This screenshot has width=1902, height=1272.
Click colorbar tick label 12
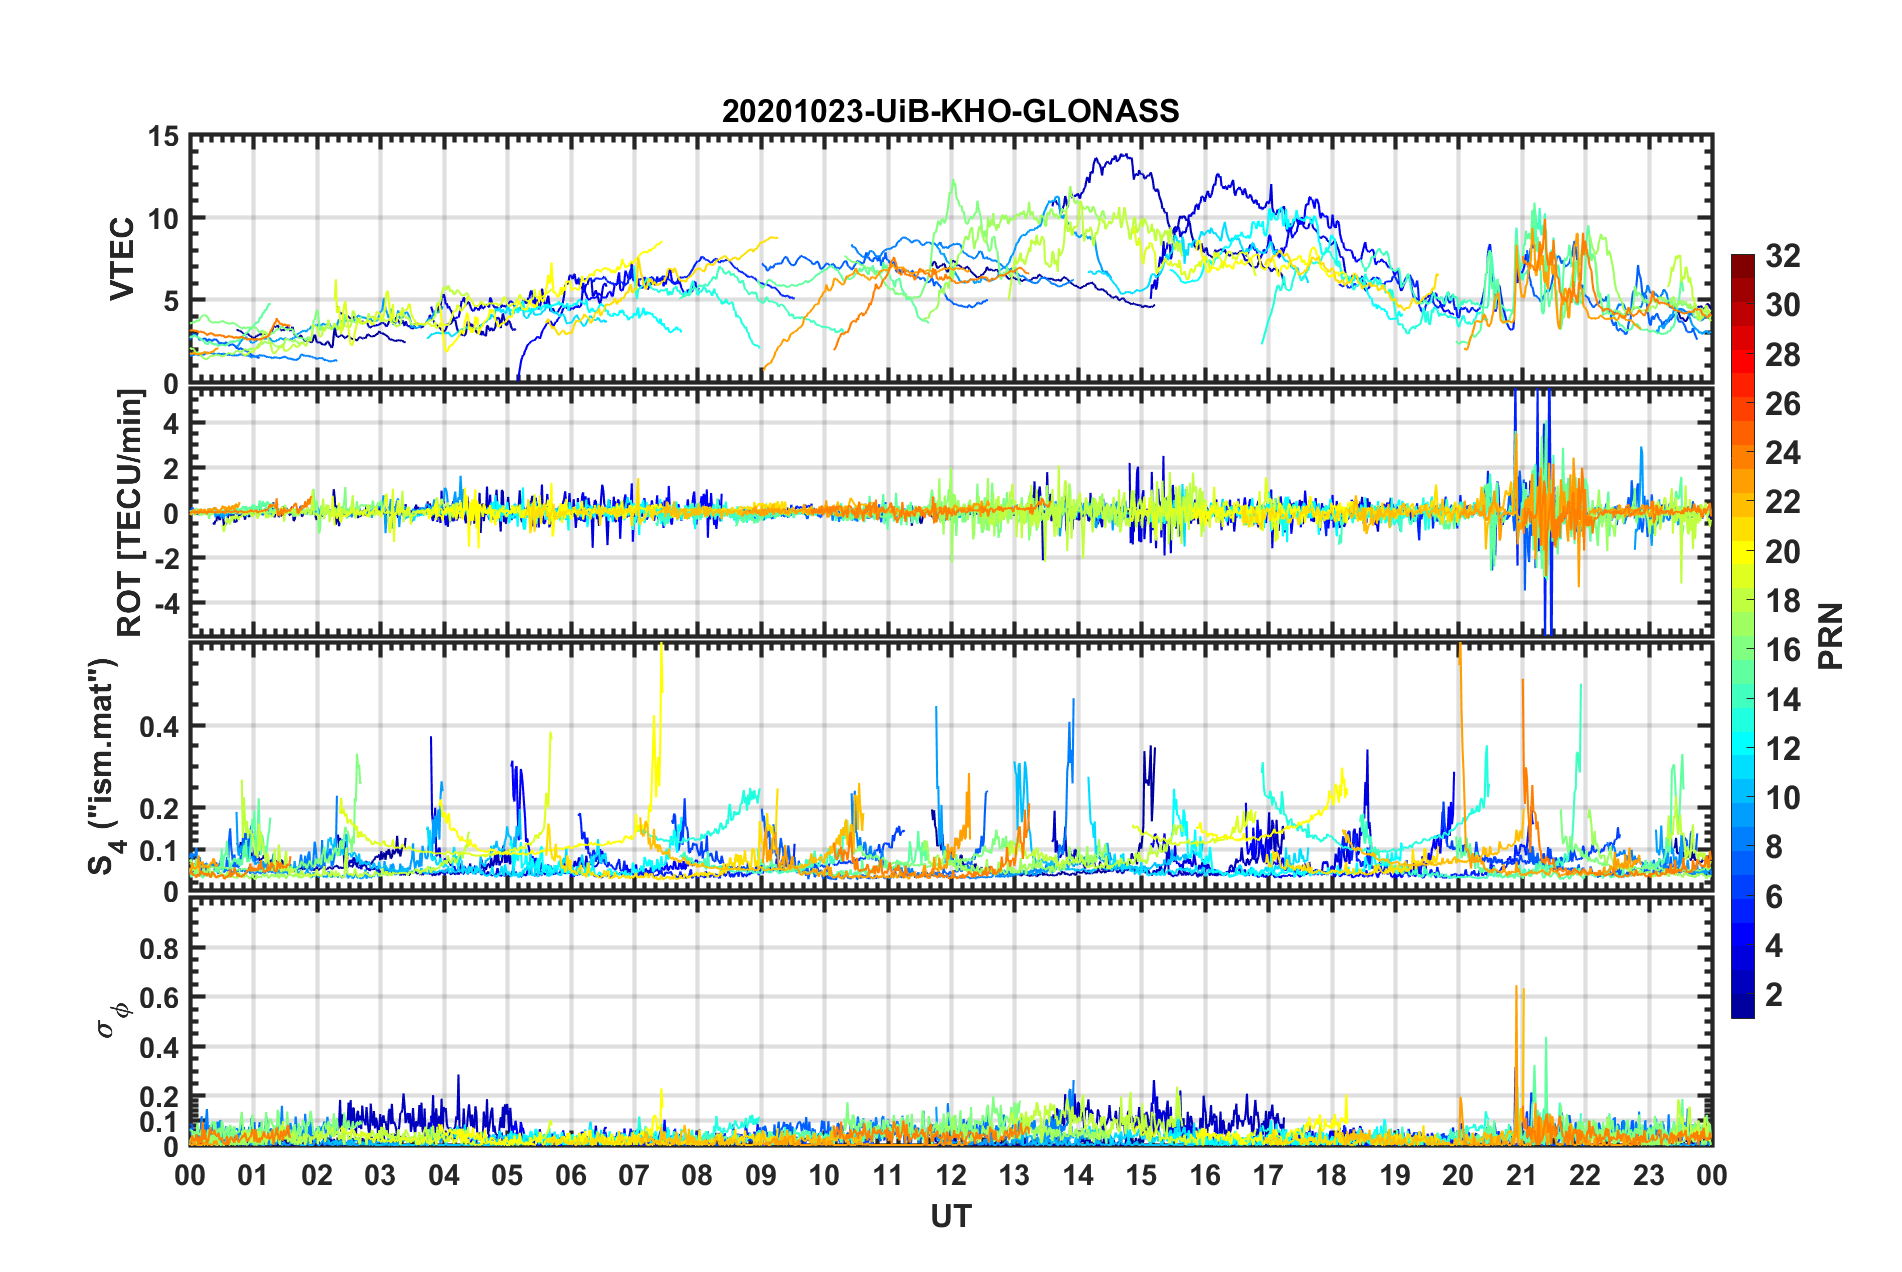tap(1782, 749)
